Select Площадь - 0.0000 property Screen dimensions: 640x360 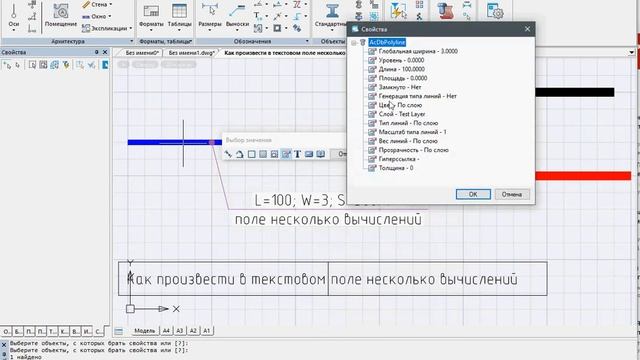coord(403,78)
